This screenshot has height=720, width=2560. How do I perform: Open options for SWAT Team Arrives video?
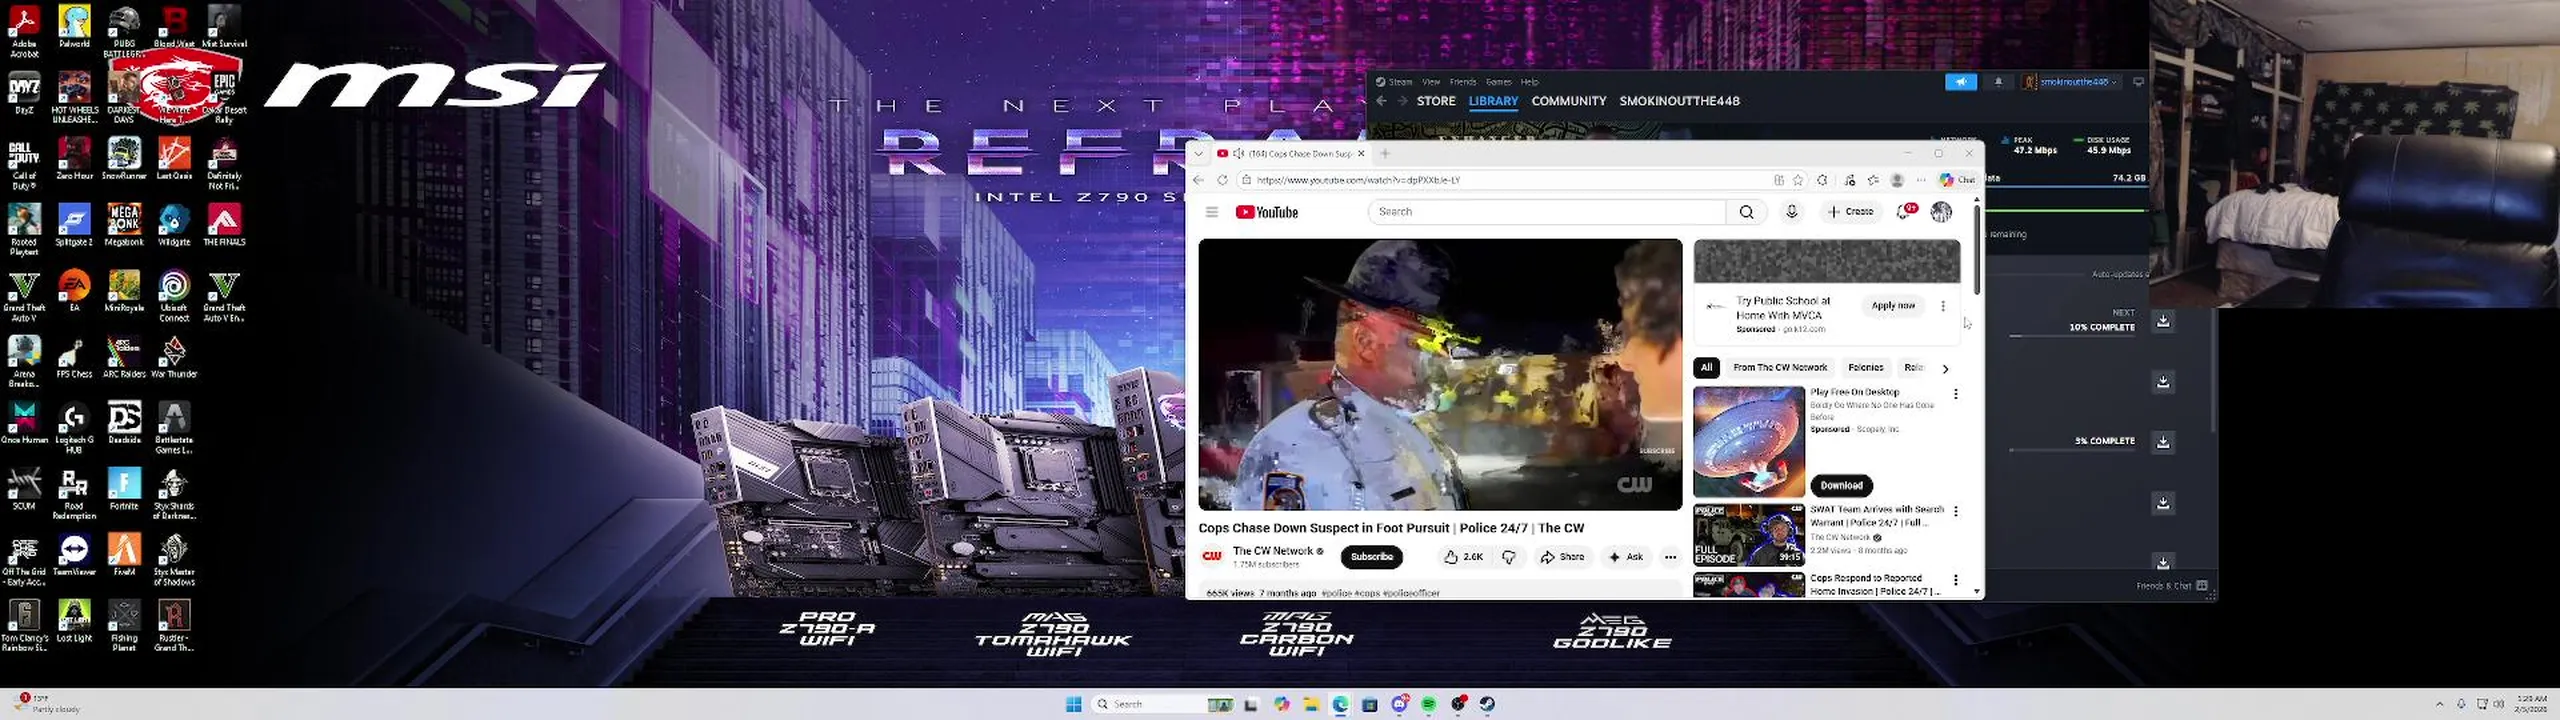pyautogui.click(x=1955, y=511)
